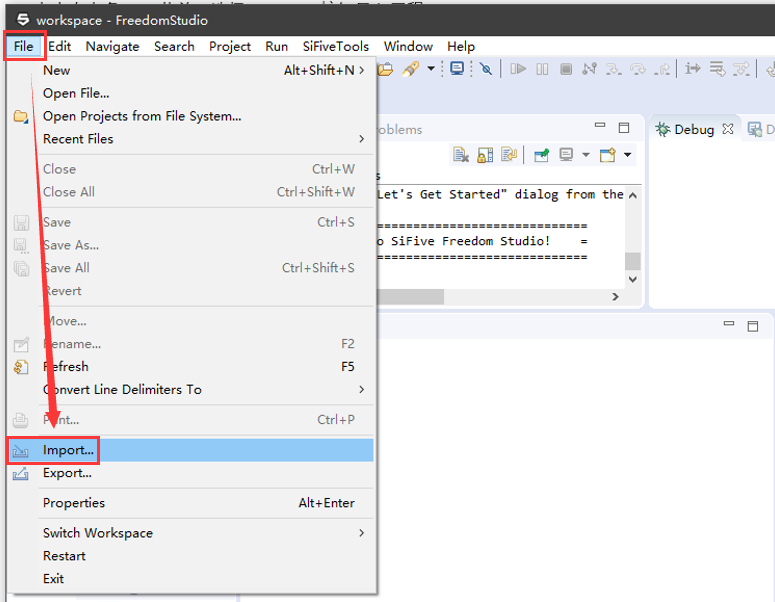The height and width of the screenshot is (602, 775).
Task: Click the Step Into icon
Action: tap(614, 69)
